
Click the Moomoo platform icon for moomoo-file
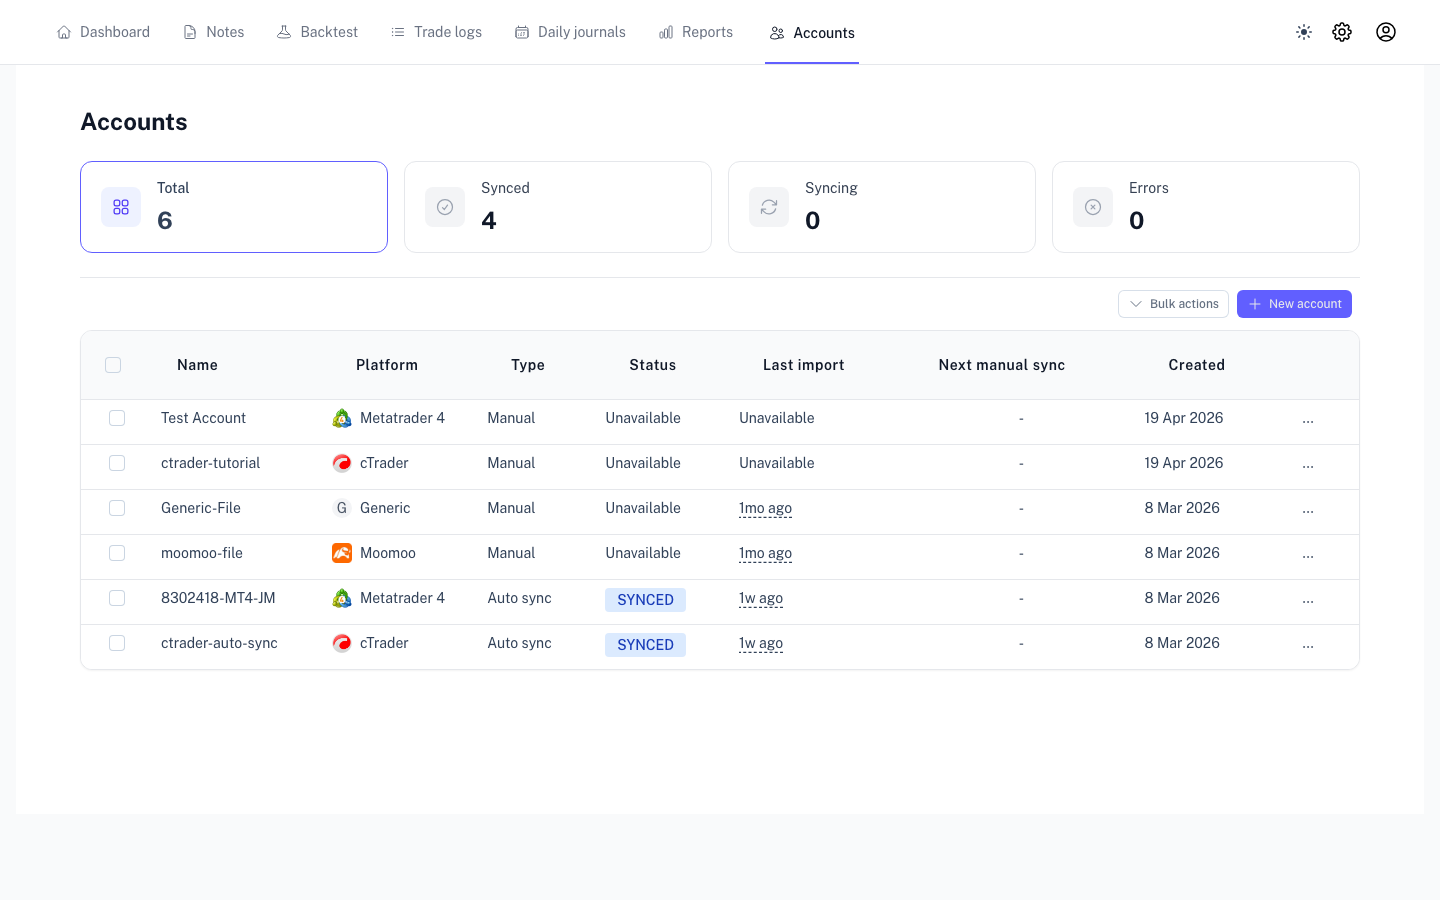click(x=342, y=553)
